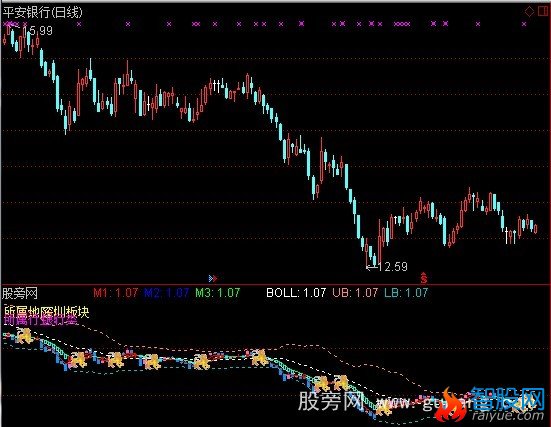Select the green M3: 1.07 value
Screen dimensions: 551x427
pyautogui.click(x=218, y=293)
